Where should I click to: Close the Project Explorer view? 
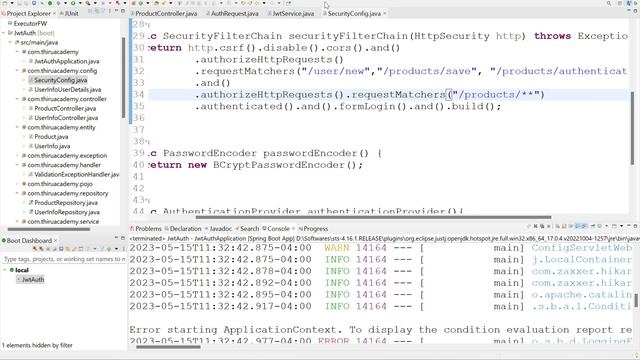(x=54, y=13)
